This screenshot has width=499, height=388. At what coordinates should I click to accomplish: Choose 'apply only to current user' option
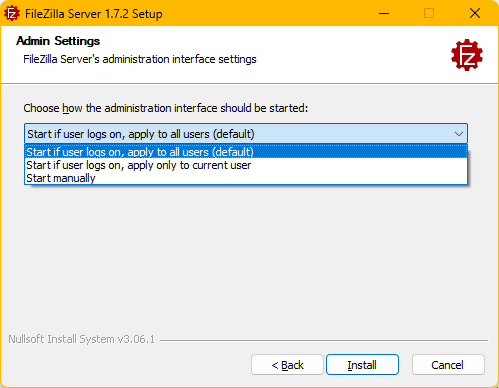(x=246, y=165)
